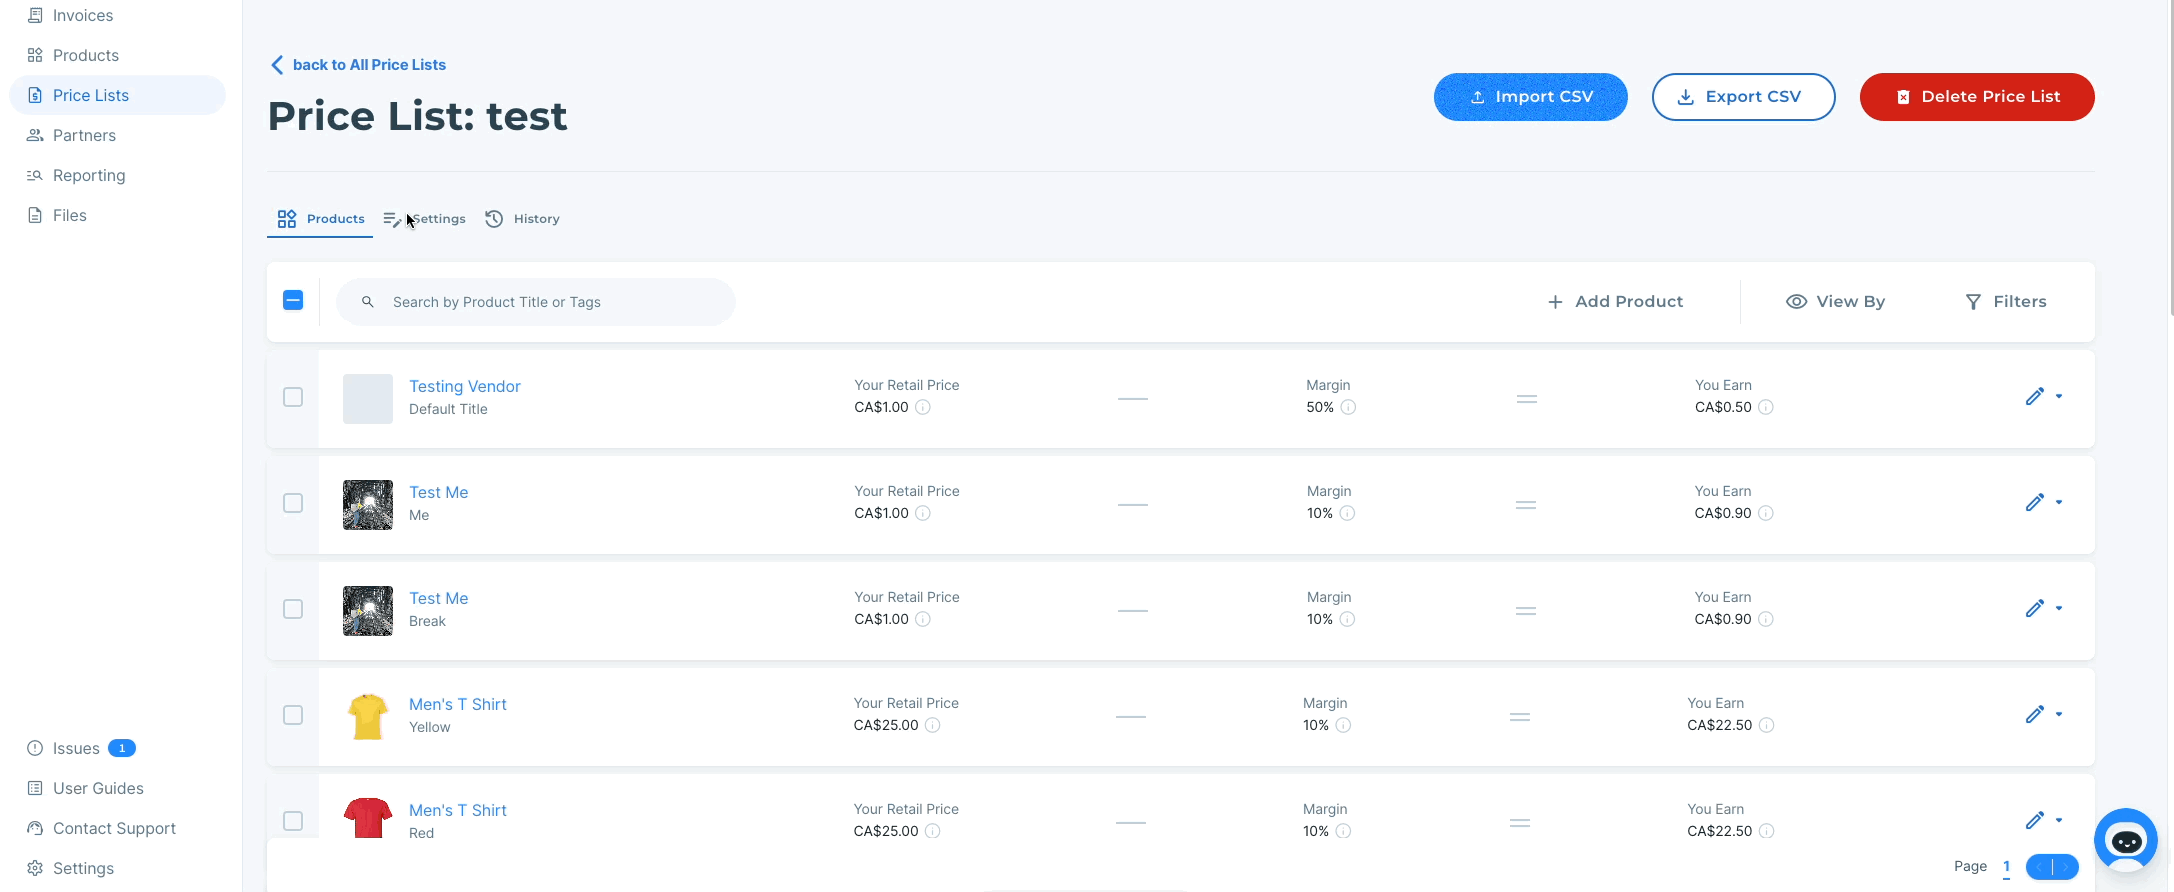Image resolution: width=2174 pixels, height=892 pixels.
Task: Click info icon next to Yellow shirt retail price
Action: 932,725
